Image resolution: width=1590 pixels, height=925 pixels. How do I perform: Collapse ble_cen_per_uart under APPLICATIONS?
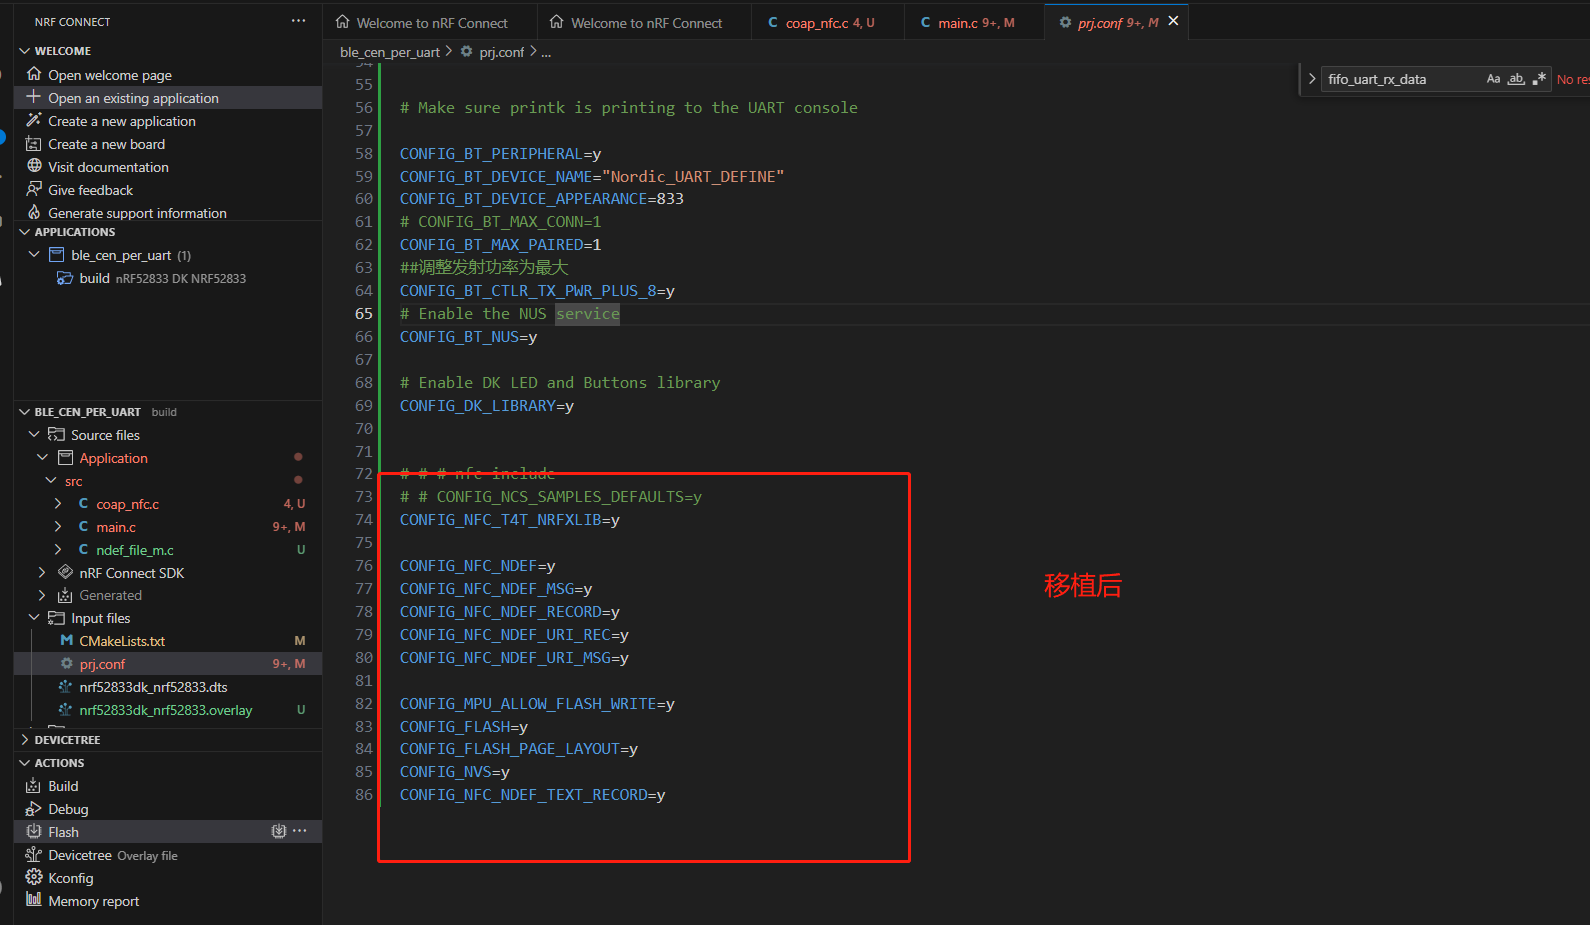click(34, 255)
